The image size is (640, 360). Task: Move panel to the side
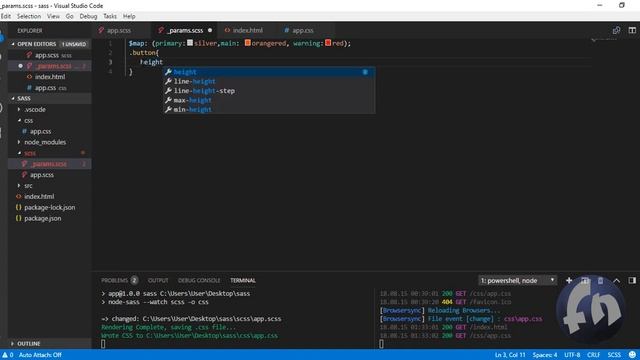632,280
